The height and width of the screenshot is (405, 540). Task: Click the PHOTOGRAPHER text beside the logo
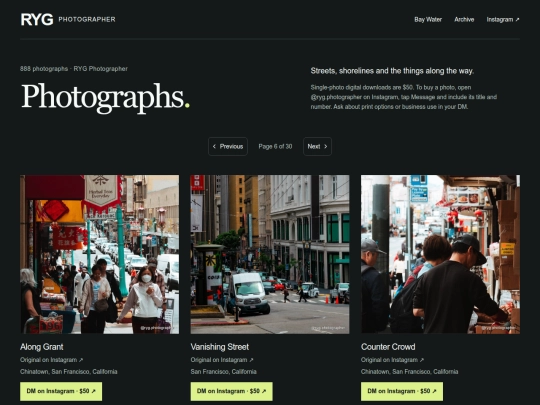87,20
